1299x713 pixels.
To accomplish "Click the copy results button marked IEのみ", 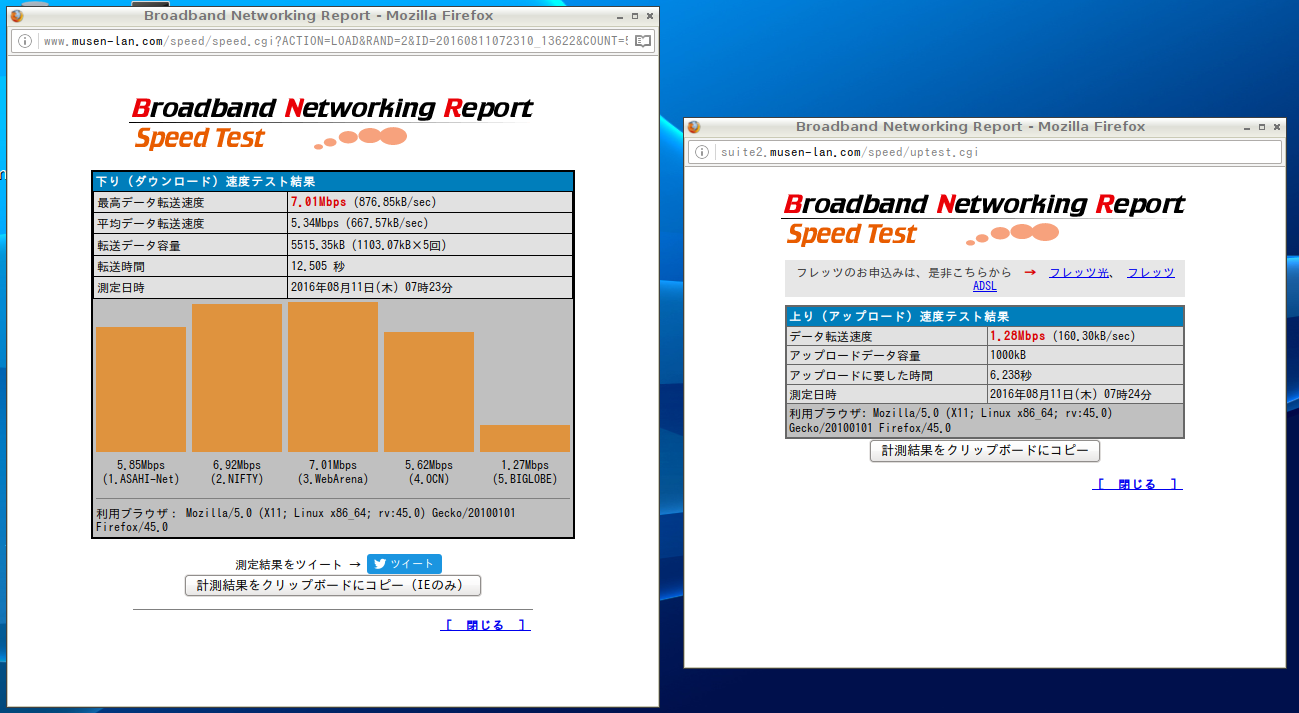I will pyautogui.click(x=333, y=586).
